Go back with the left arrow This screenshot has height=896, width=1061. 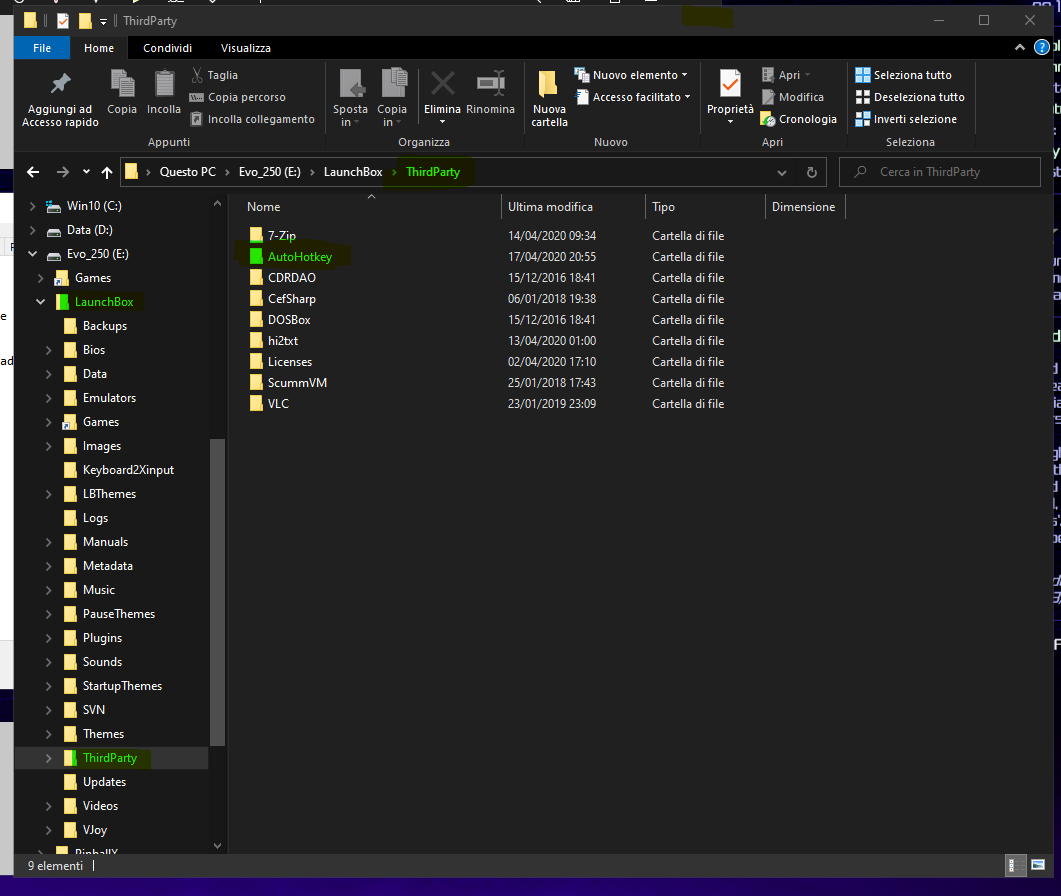pos(33,172)
